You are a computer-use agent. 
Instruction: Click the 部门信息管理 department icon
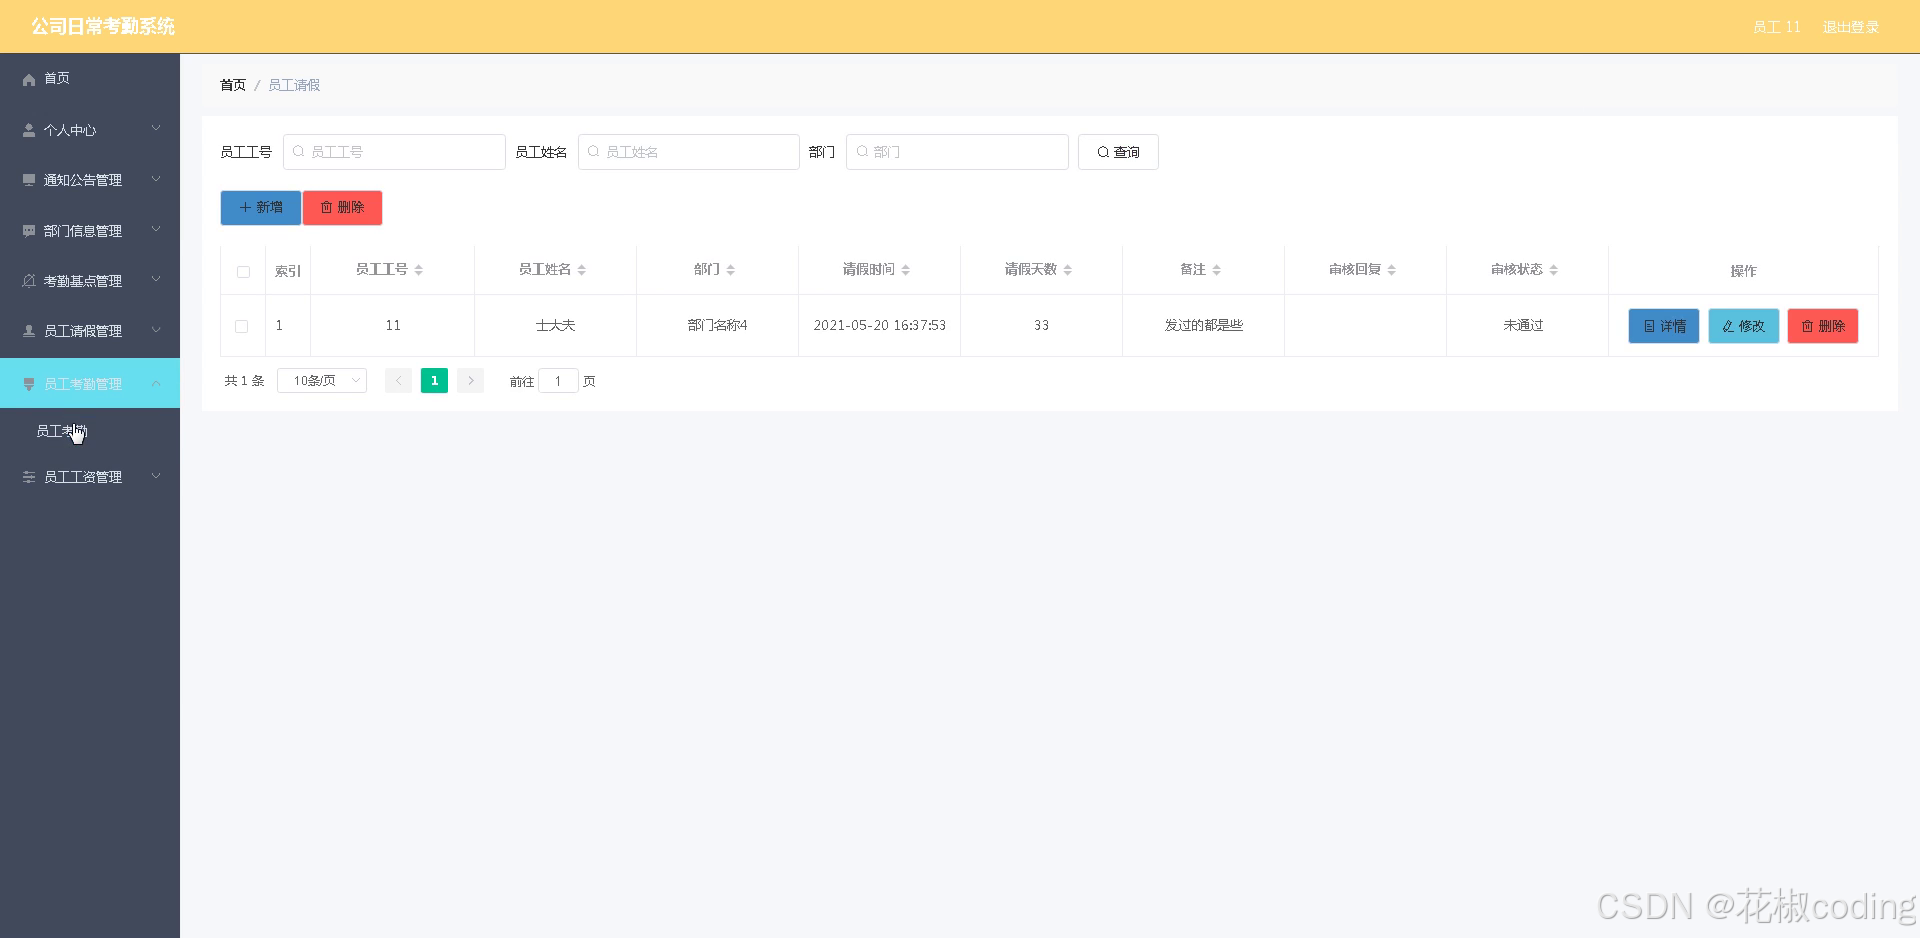(28, 231)
